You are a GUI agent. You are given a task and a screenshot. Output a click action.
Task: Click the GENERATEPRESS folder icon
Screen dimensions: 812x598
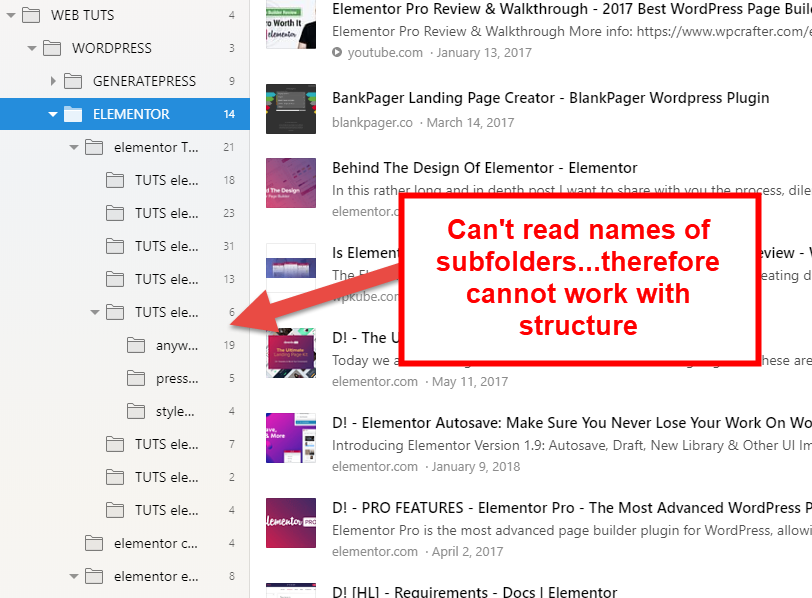click(x=73, y=81)
